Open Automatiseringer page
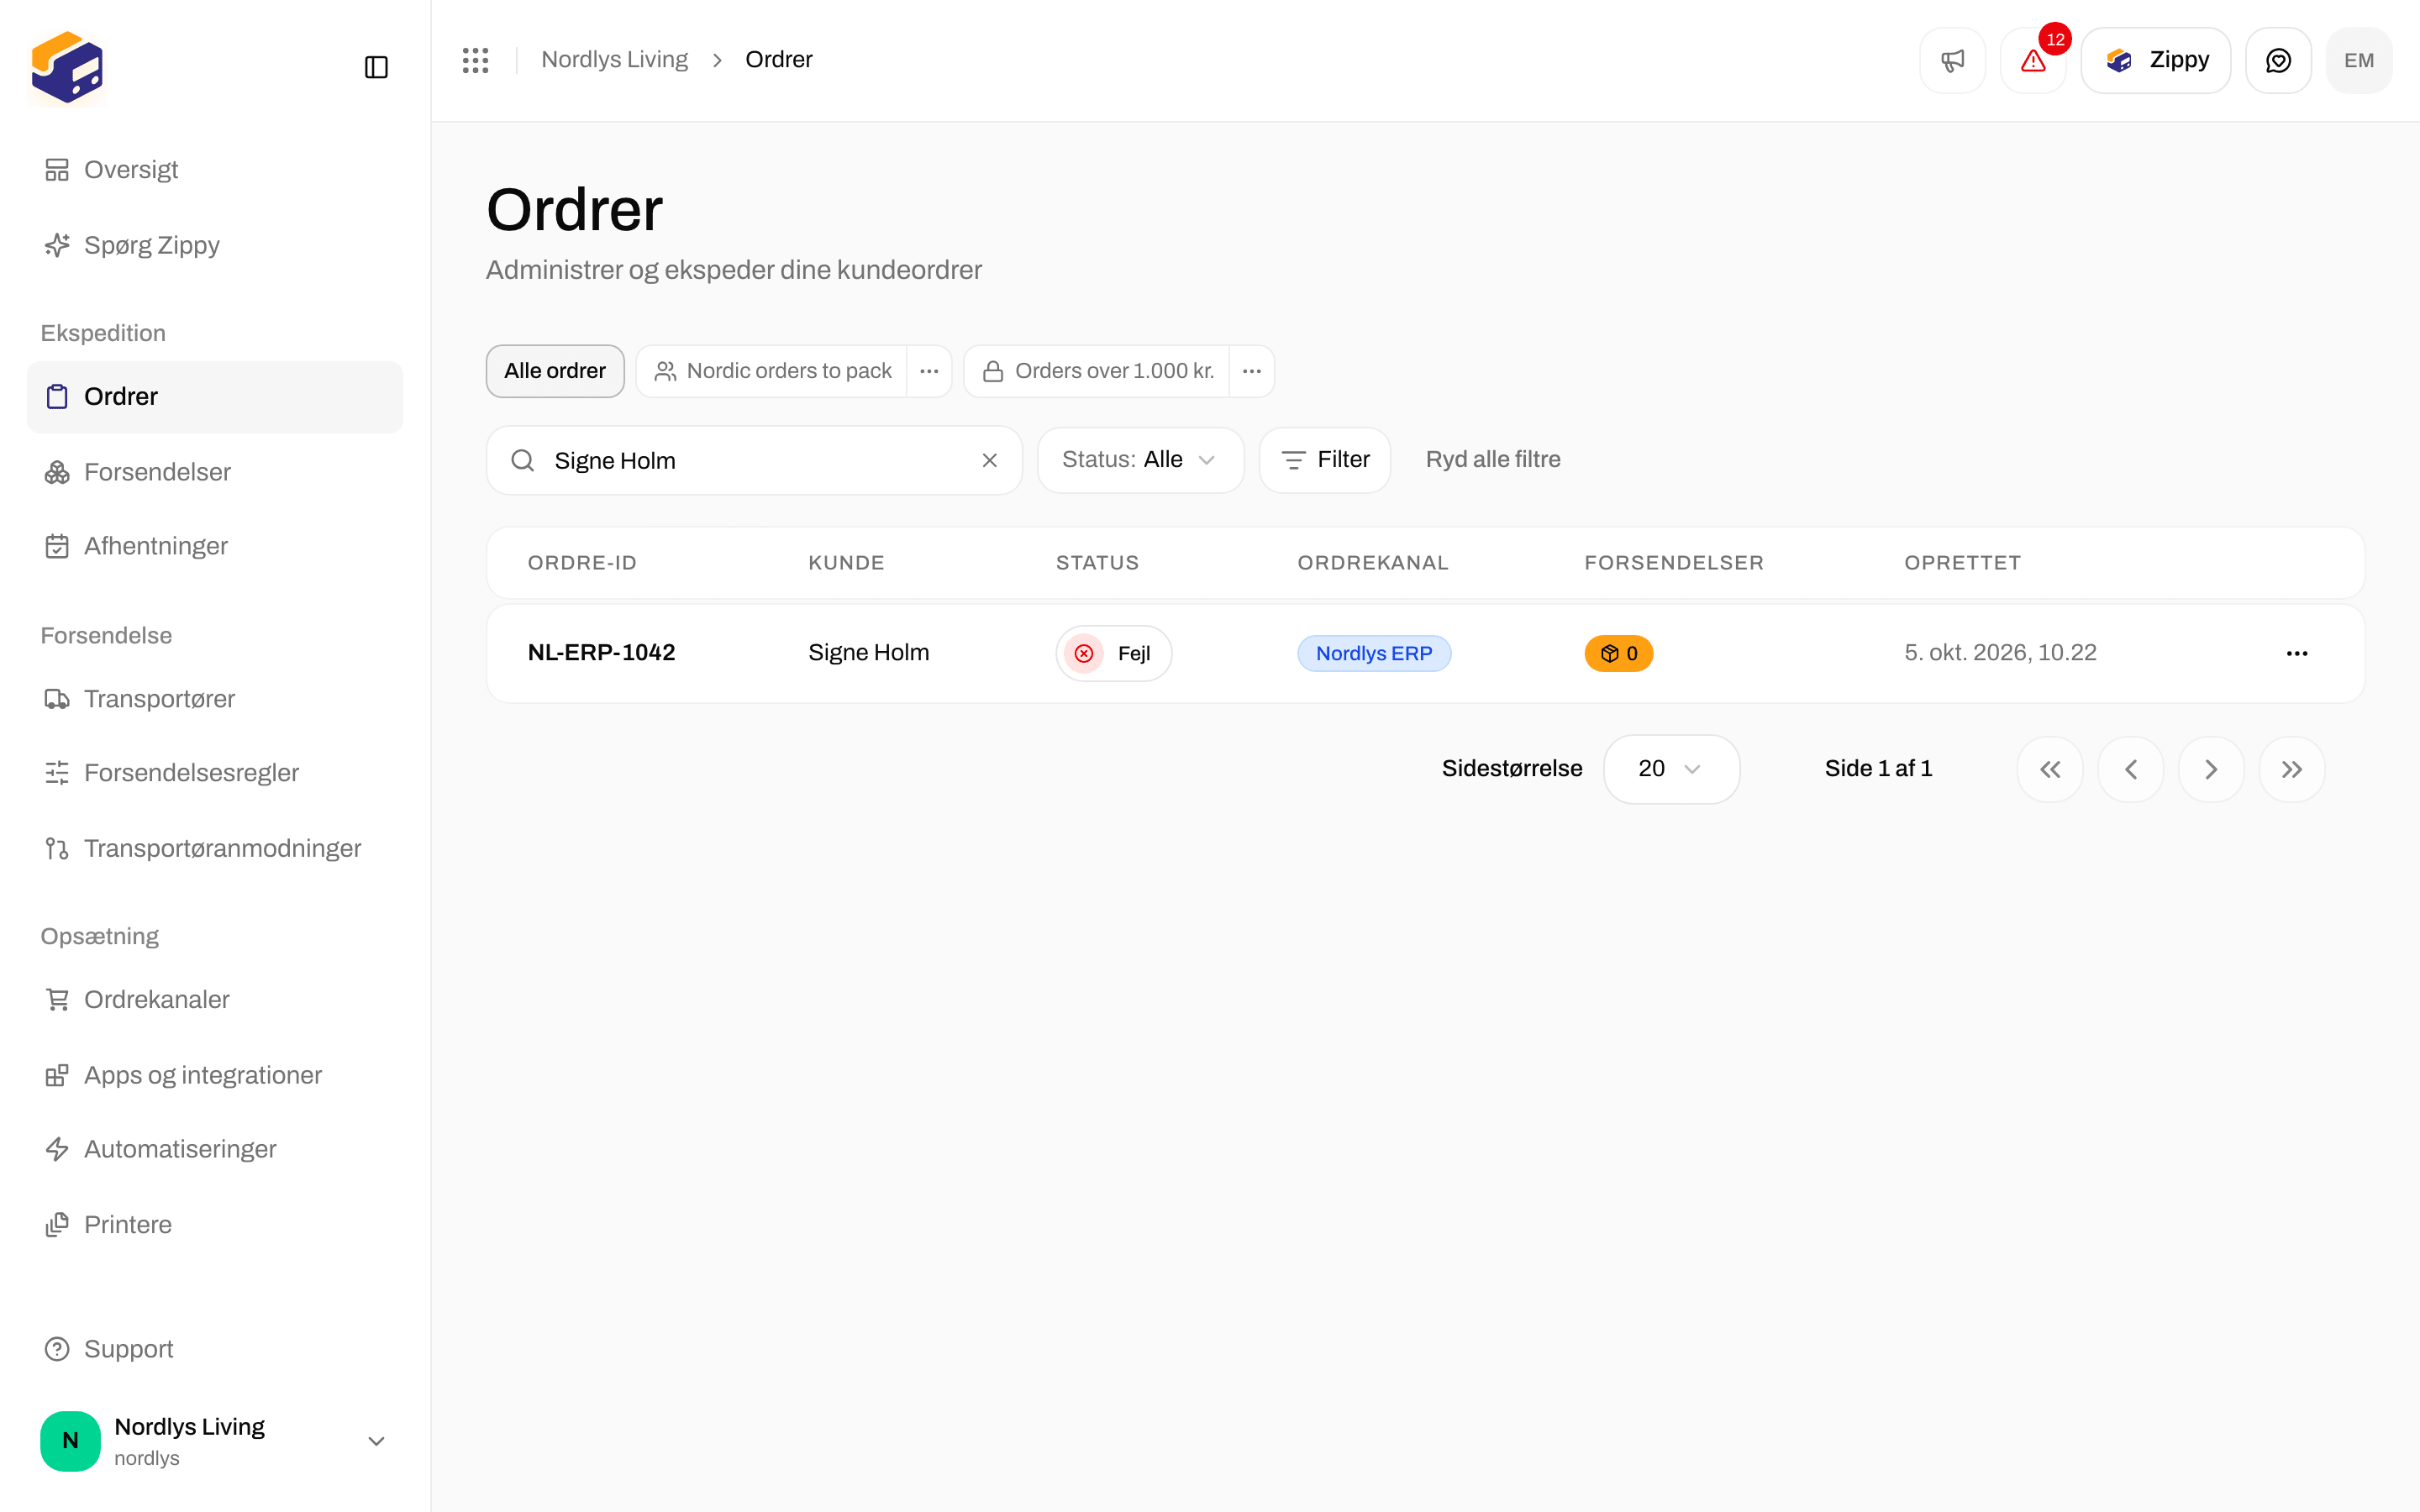The image size is (2420, 1512). point(214,1149)
